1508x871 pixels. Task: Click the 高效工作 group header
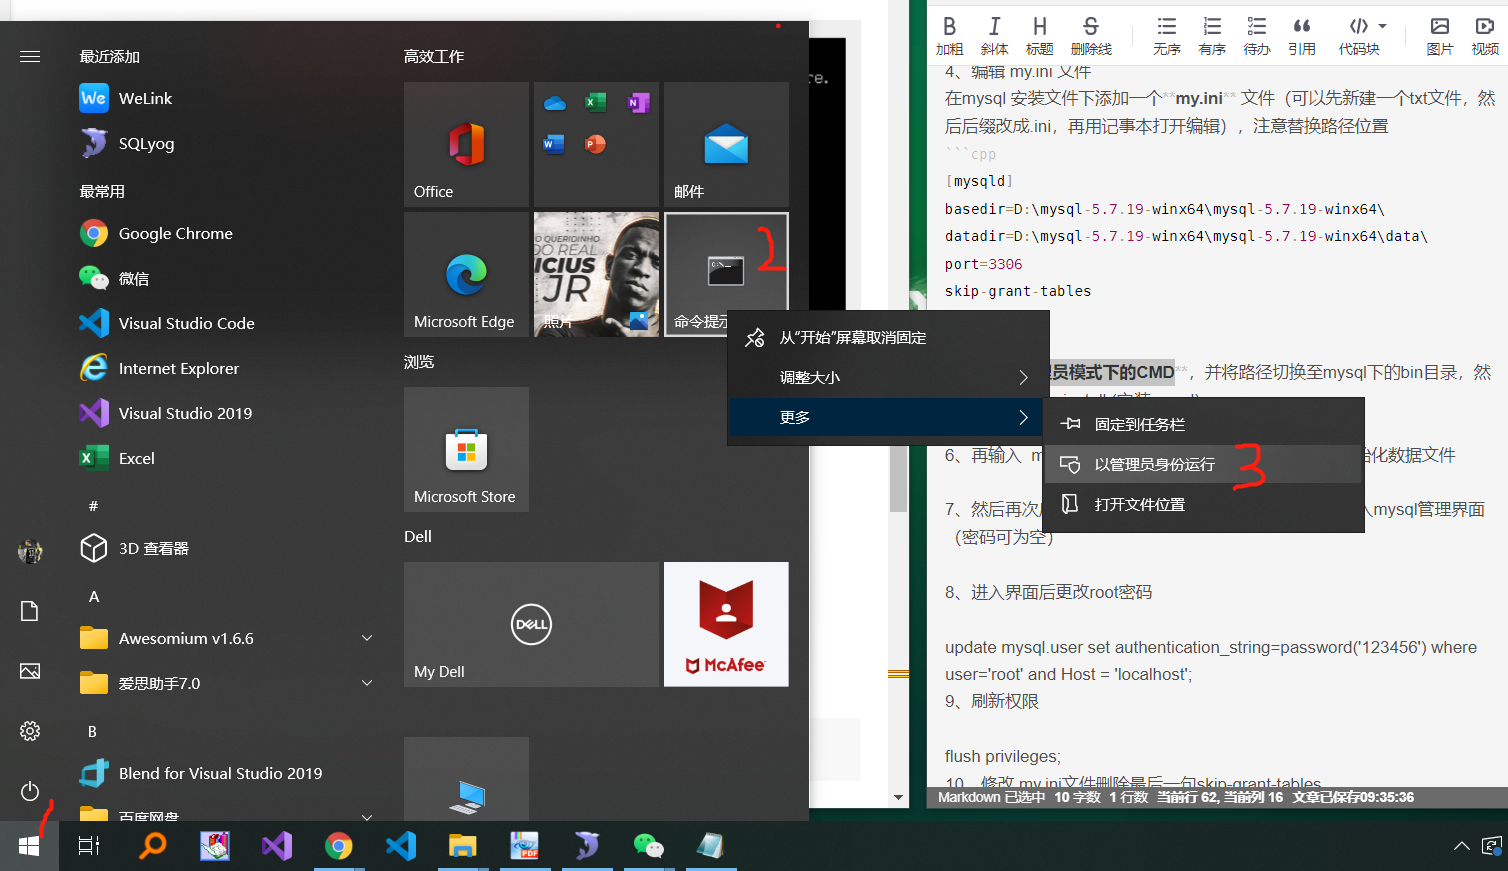pos(434,56)
